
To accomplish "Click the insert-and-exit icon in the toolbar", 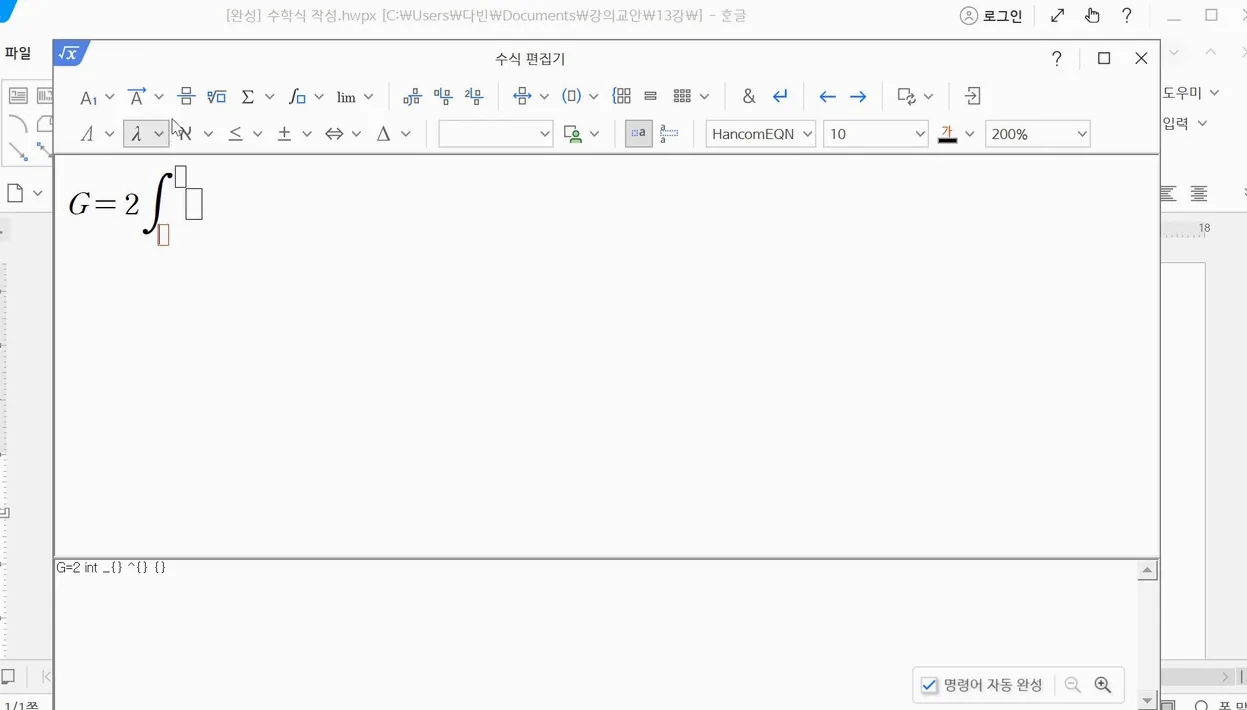I will [x=973, y=96].
